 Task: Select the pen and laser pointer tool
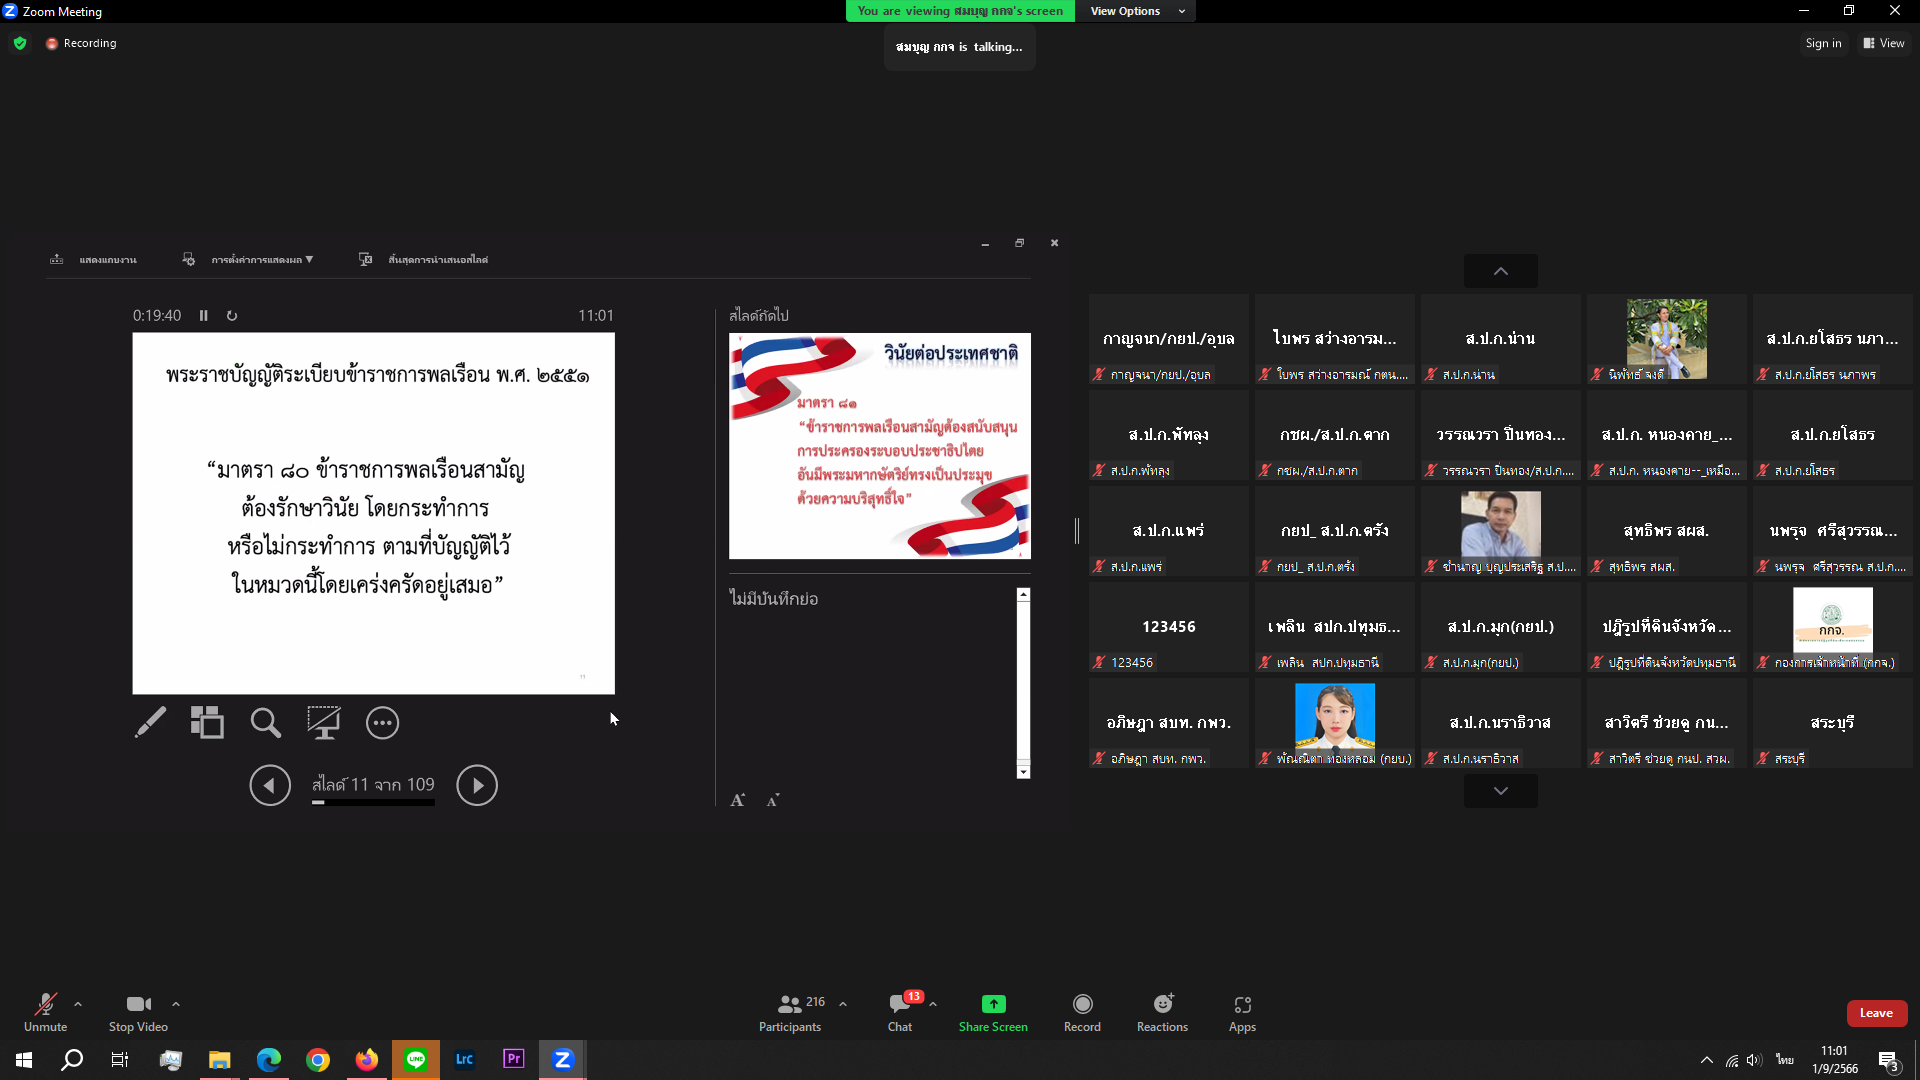pyautogui.click(x=150, y=723)
